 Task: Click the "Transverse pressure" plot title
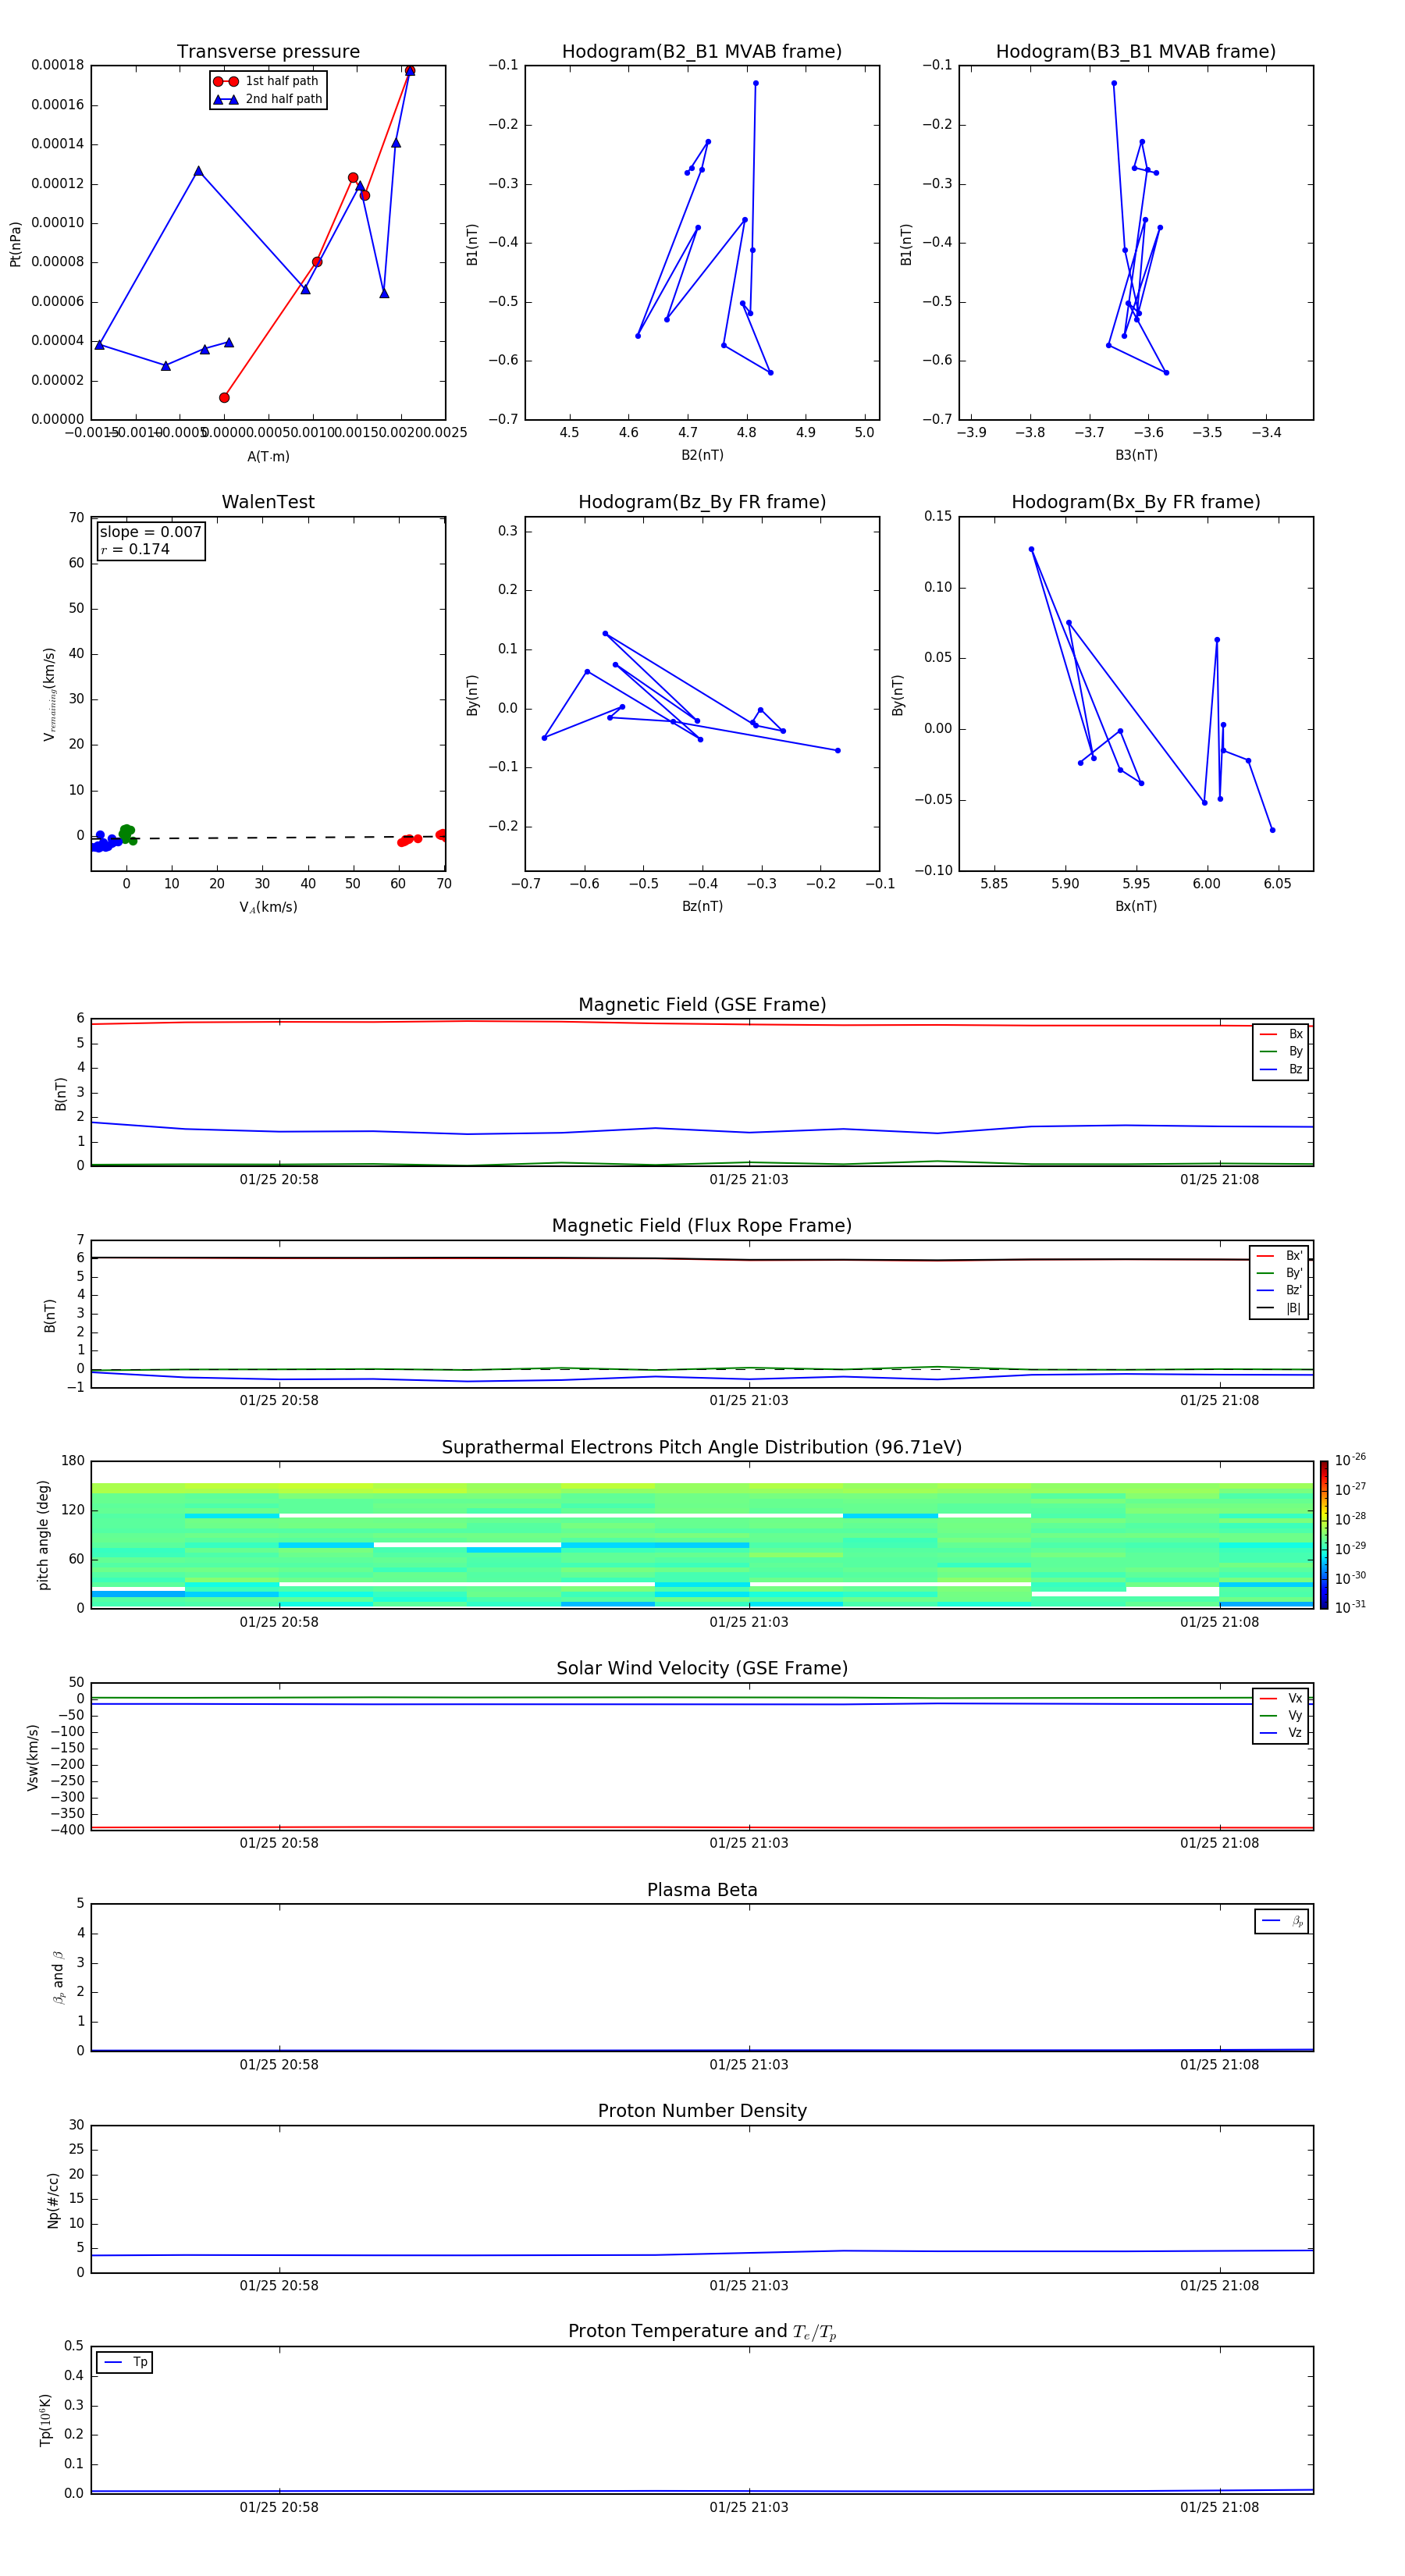tap(268, 52)
